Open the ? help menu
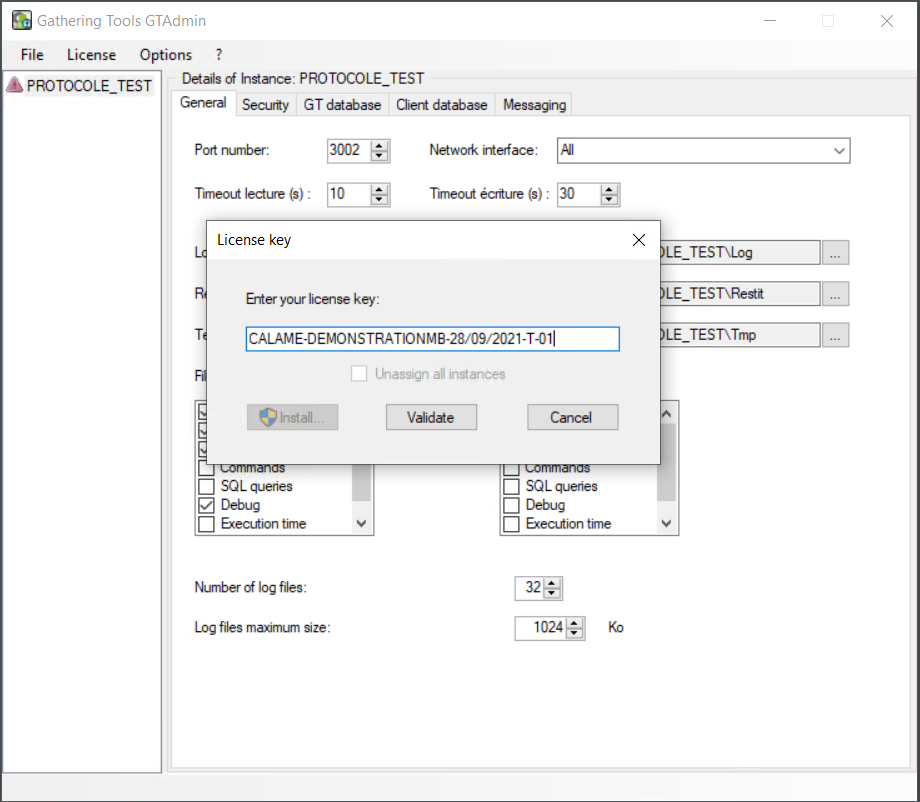This screenshot has width=920, height=802. click(x=219, y=55)
